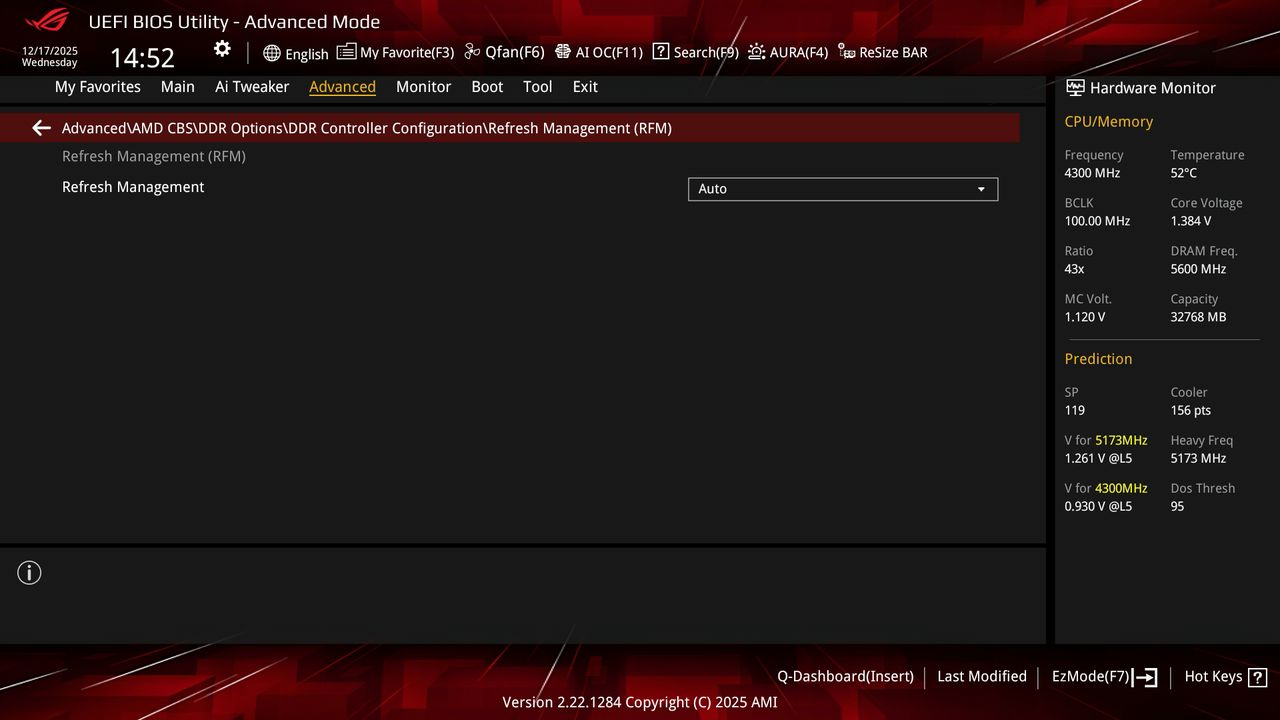1280x720 pixels.
Task: Open Q-Dashboard from the bottom bar
Action: tap(845, 676)
